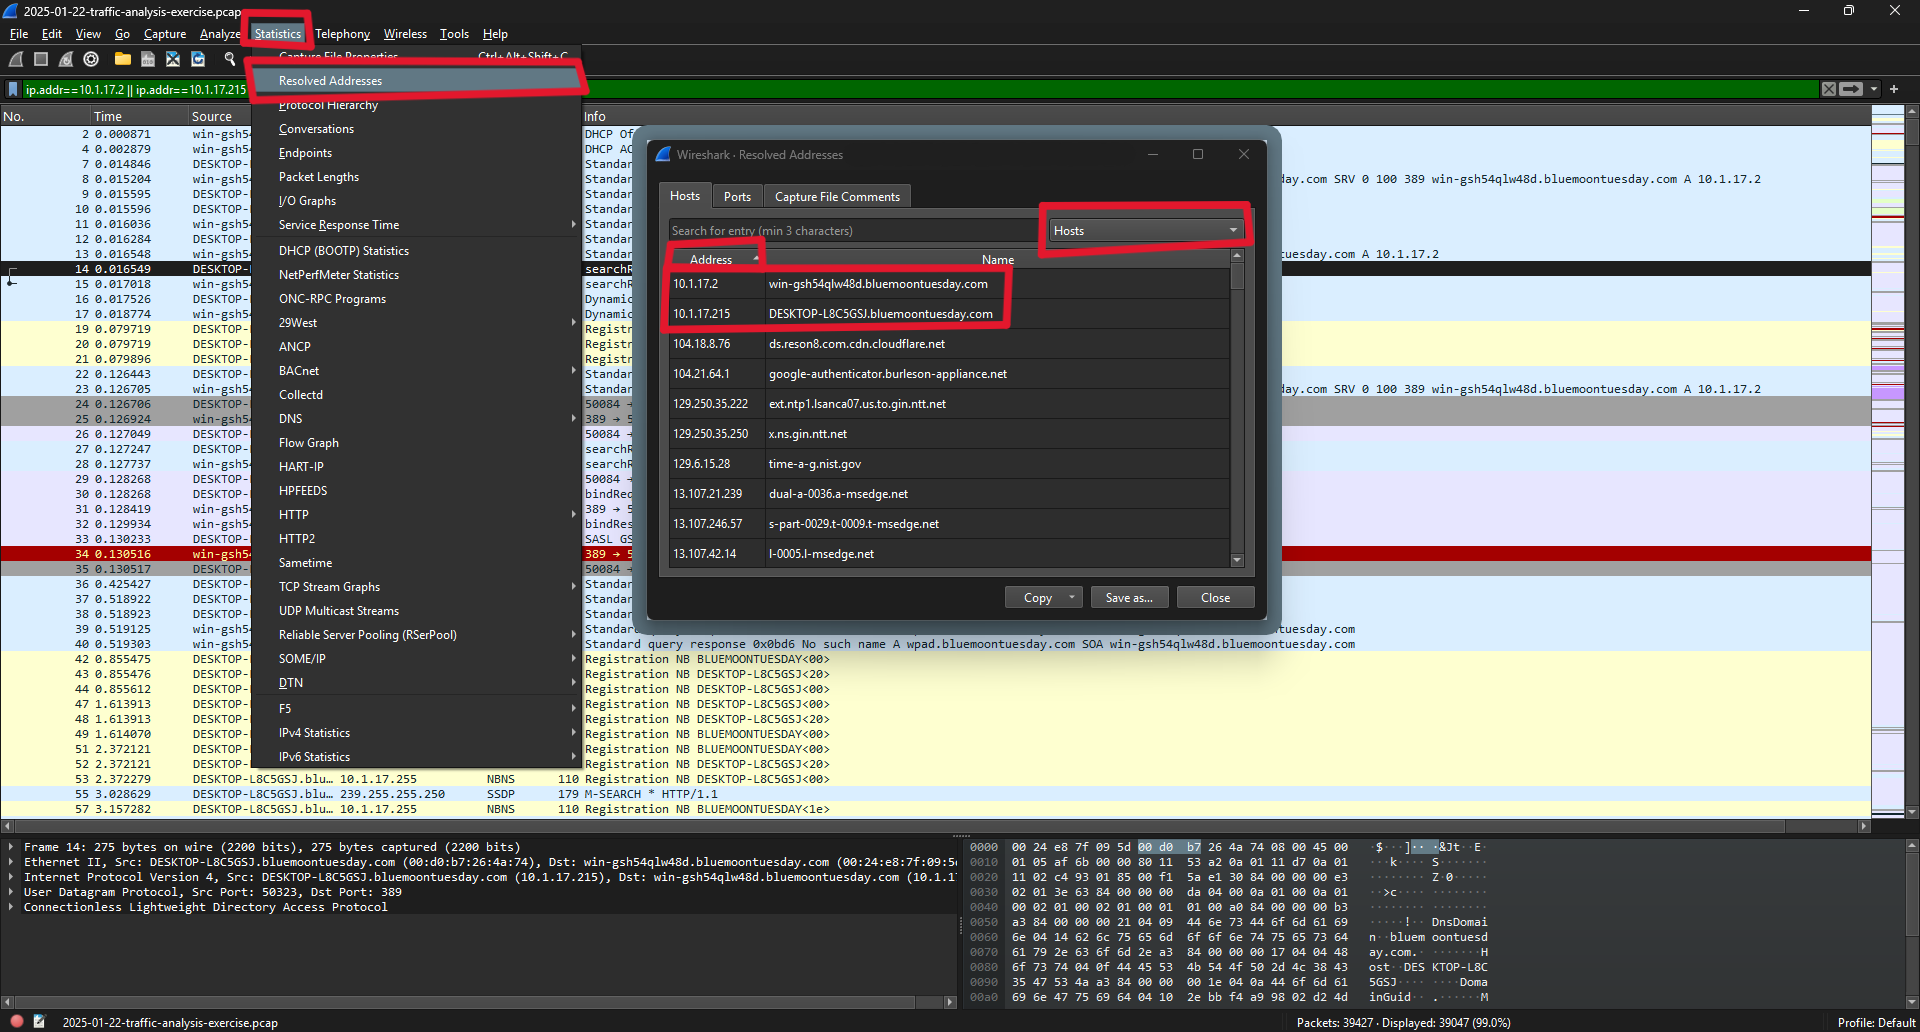Image resolution: width=1920 pixels, height=1032 pixels.
Task: Click the display filter bookmark icon
Action: (13, 90)
